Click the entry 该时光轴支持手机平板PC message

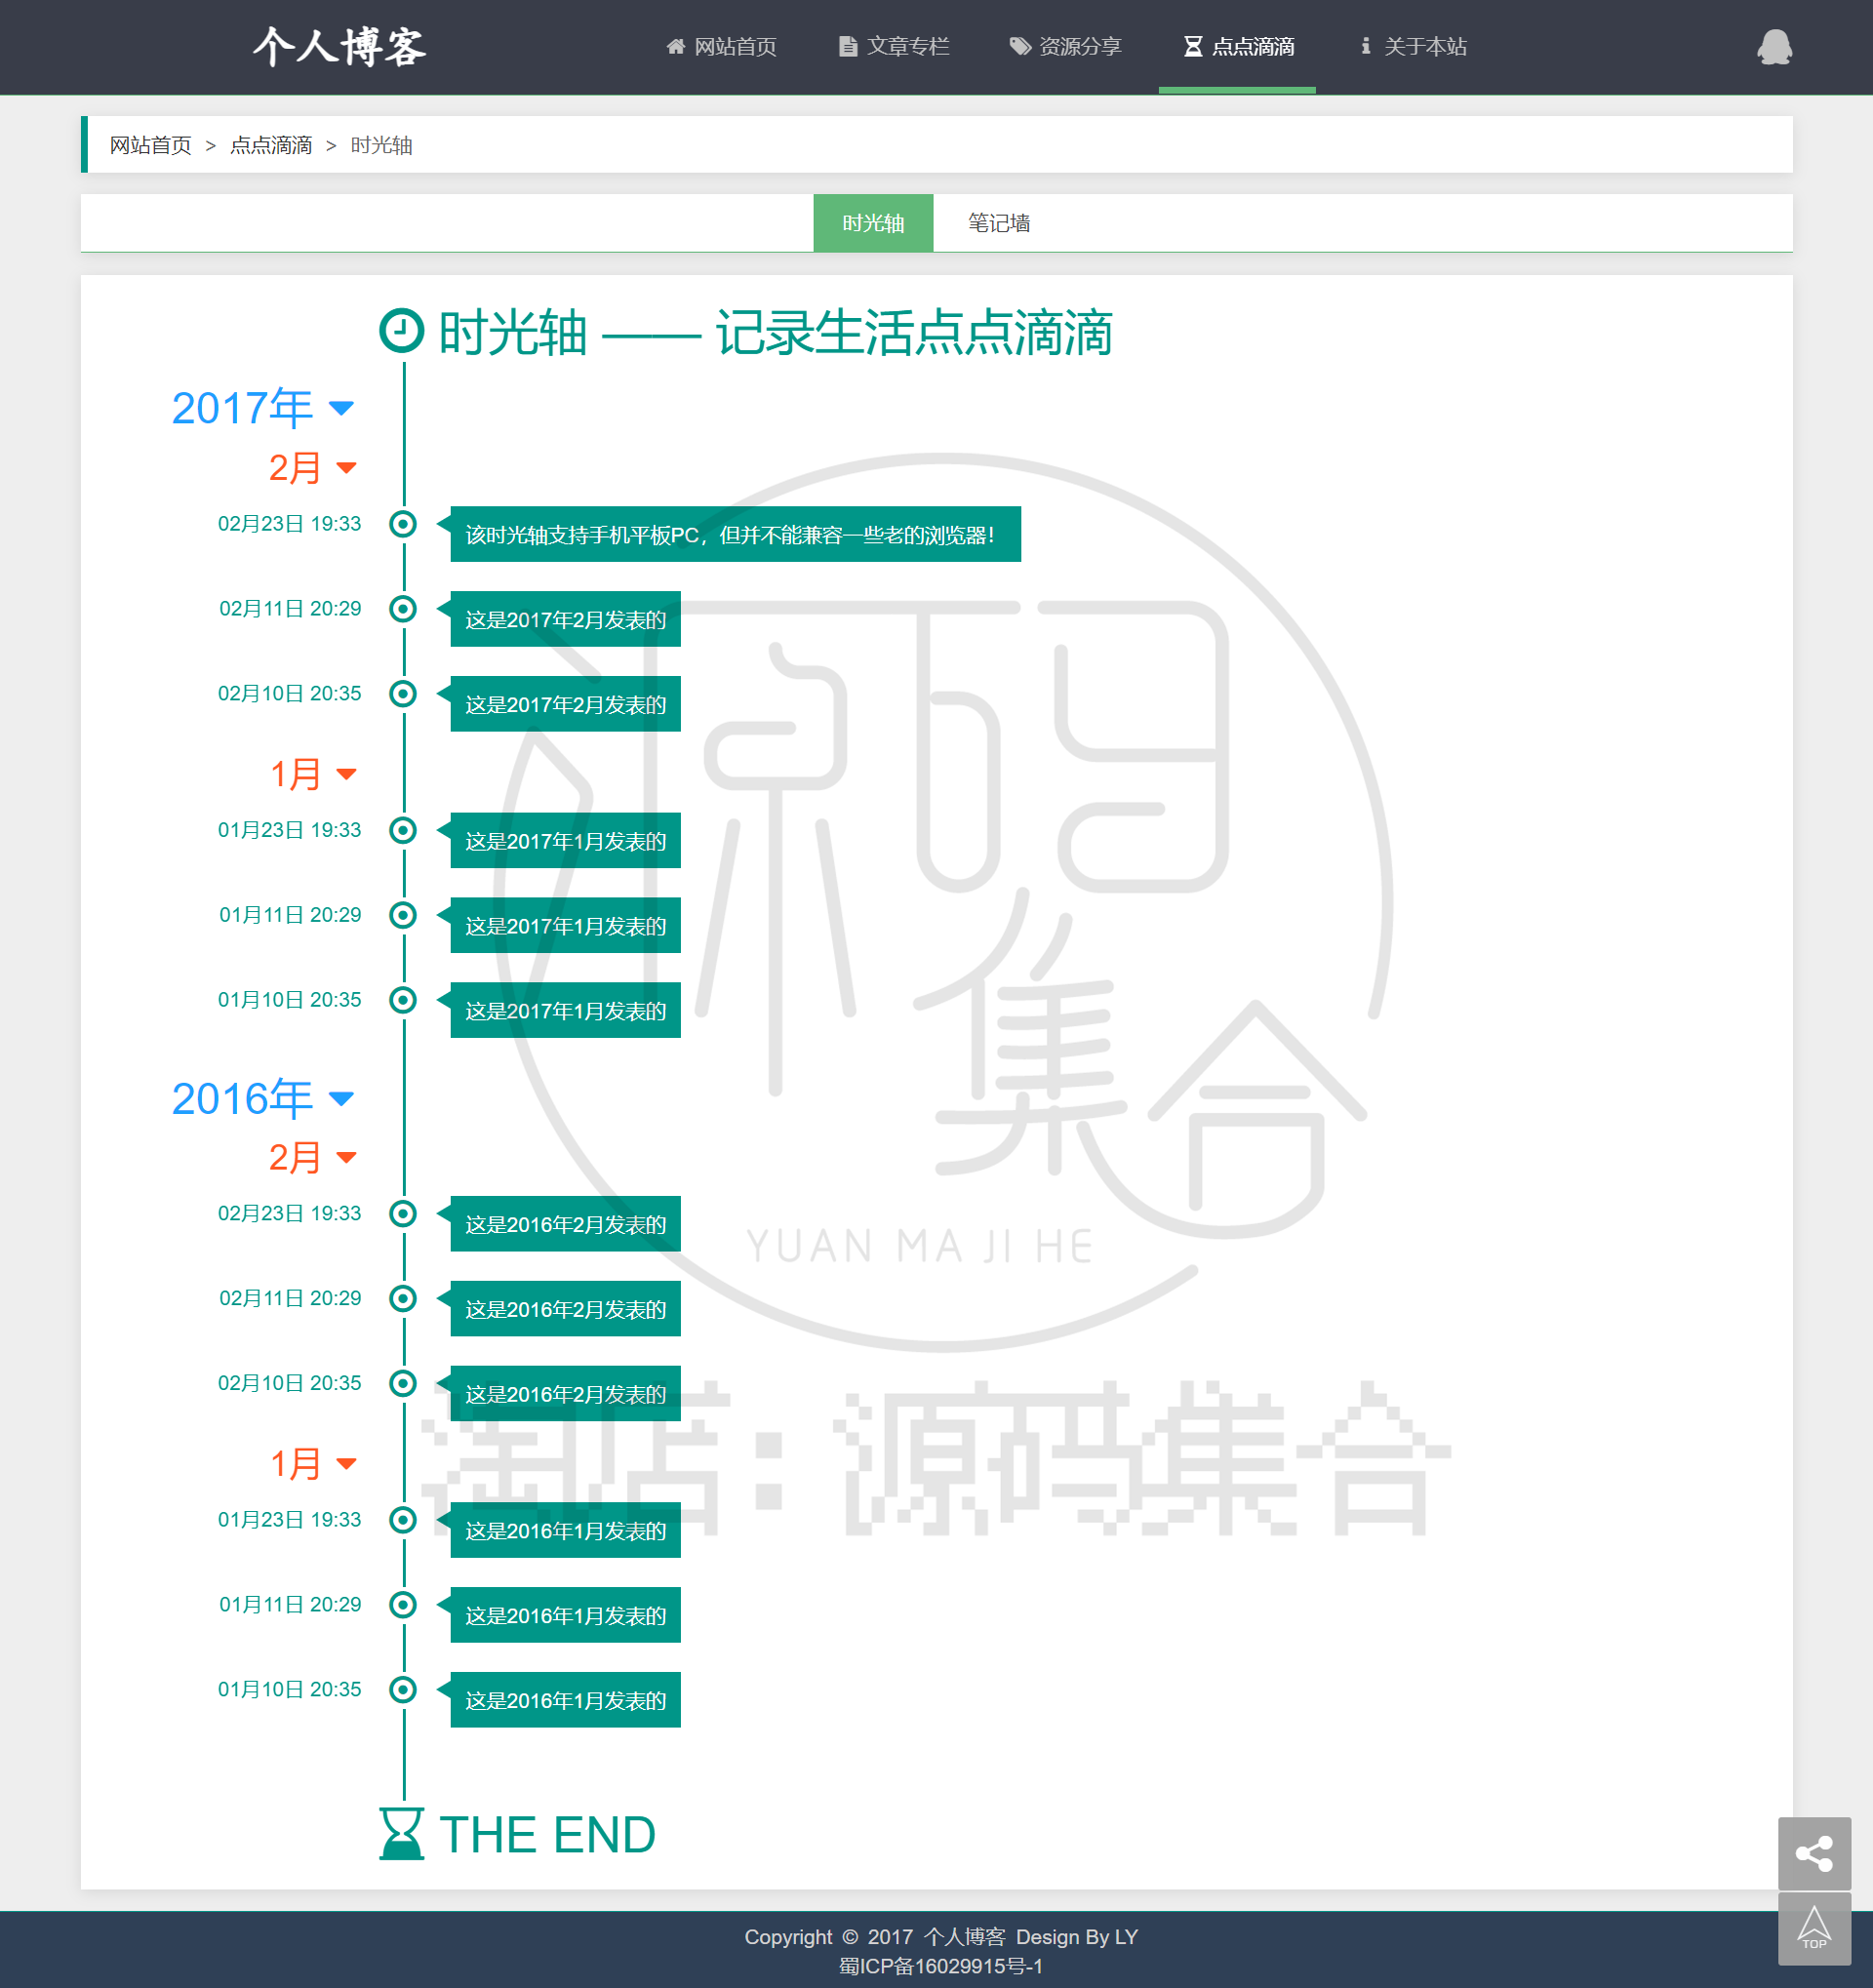click(x=735, y=535)
